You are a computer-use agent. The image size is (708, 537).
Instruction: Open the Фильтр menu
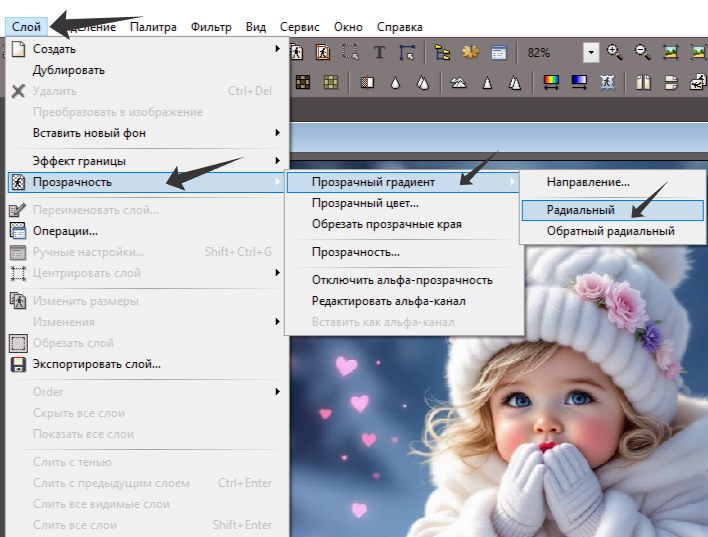(x=211, y=27)
